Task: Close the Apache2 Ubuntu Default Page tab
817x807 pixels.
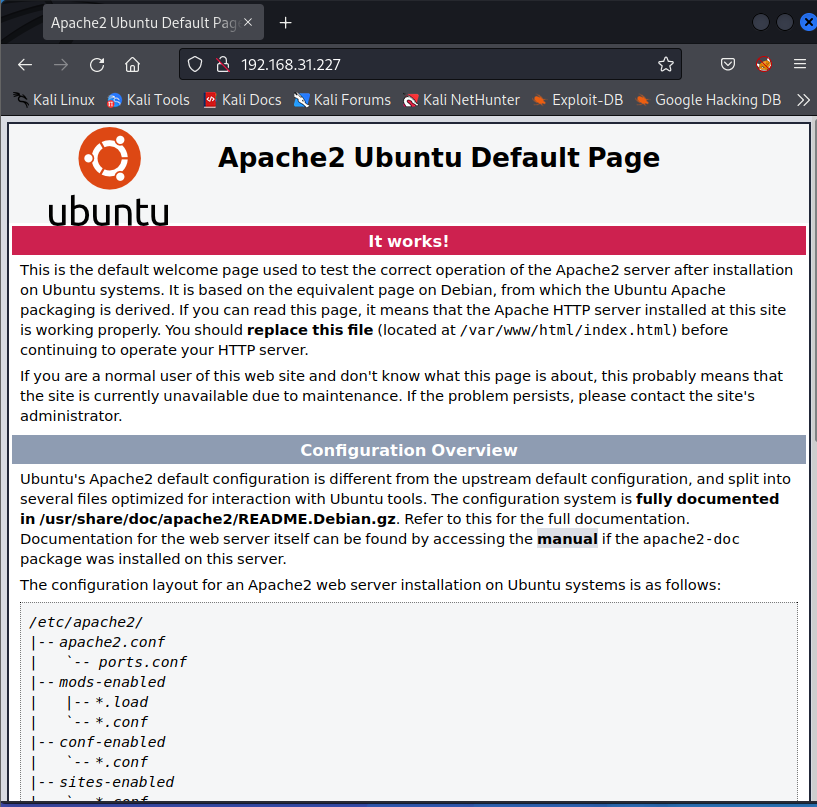Action: (x=248, y=22)
